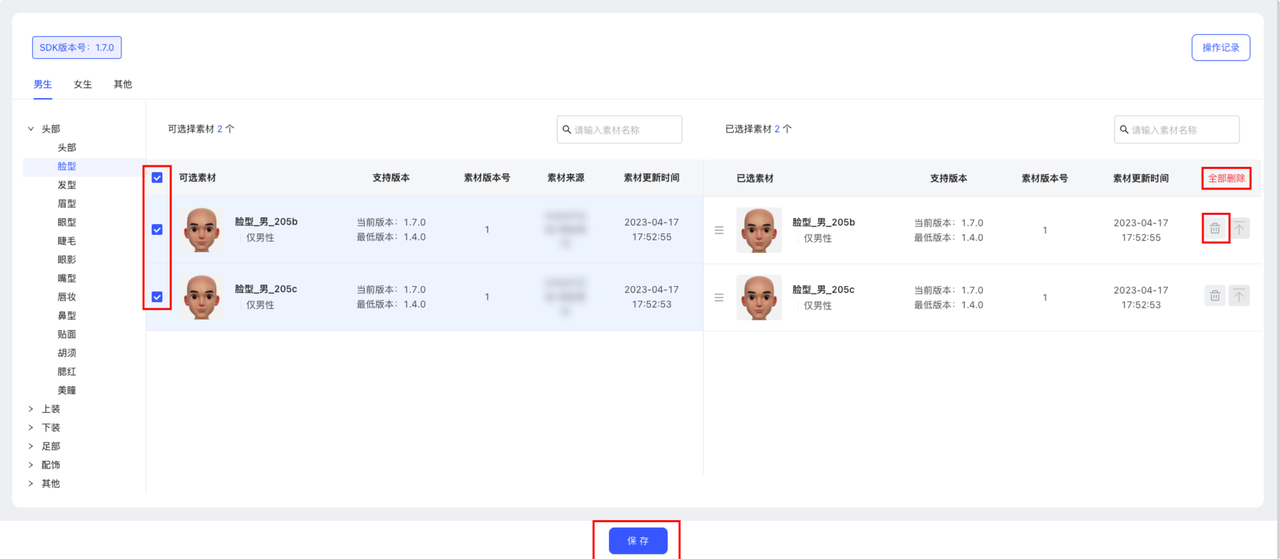Click search icon in available materials search
The height and width of the screenshot is (559, 1280).
(567, 129)
